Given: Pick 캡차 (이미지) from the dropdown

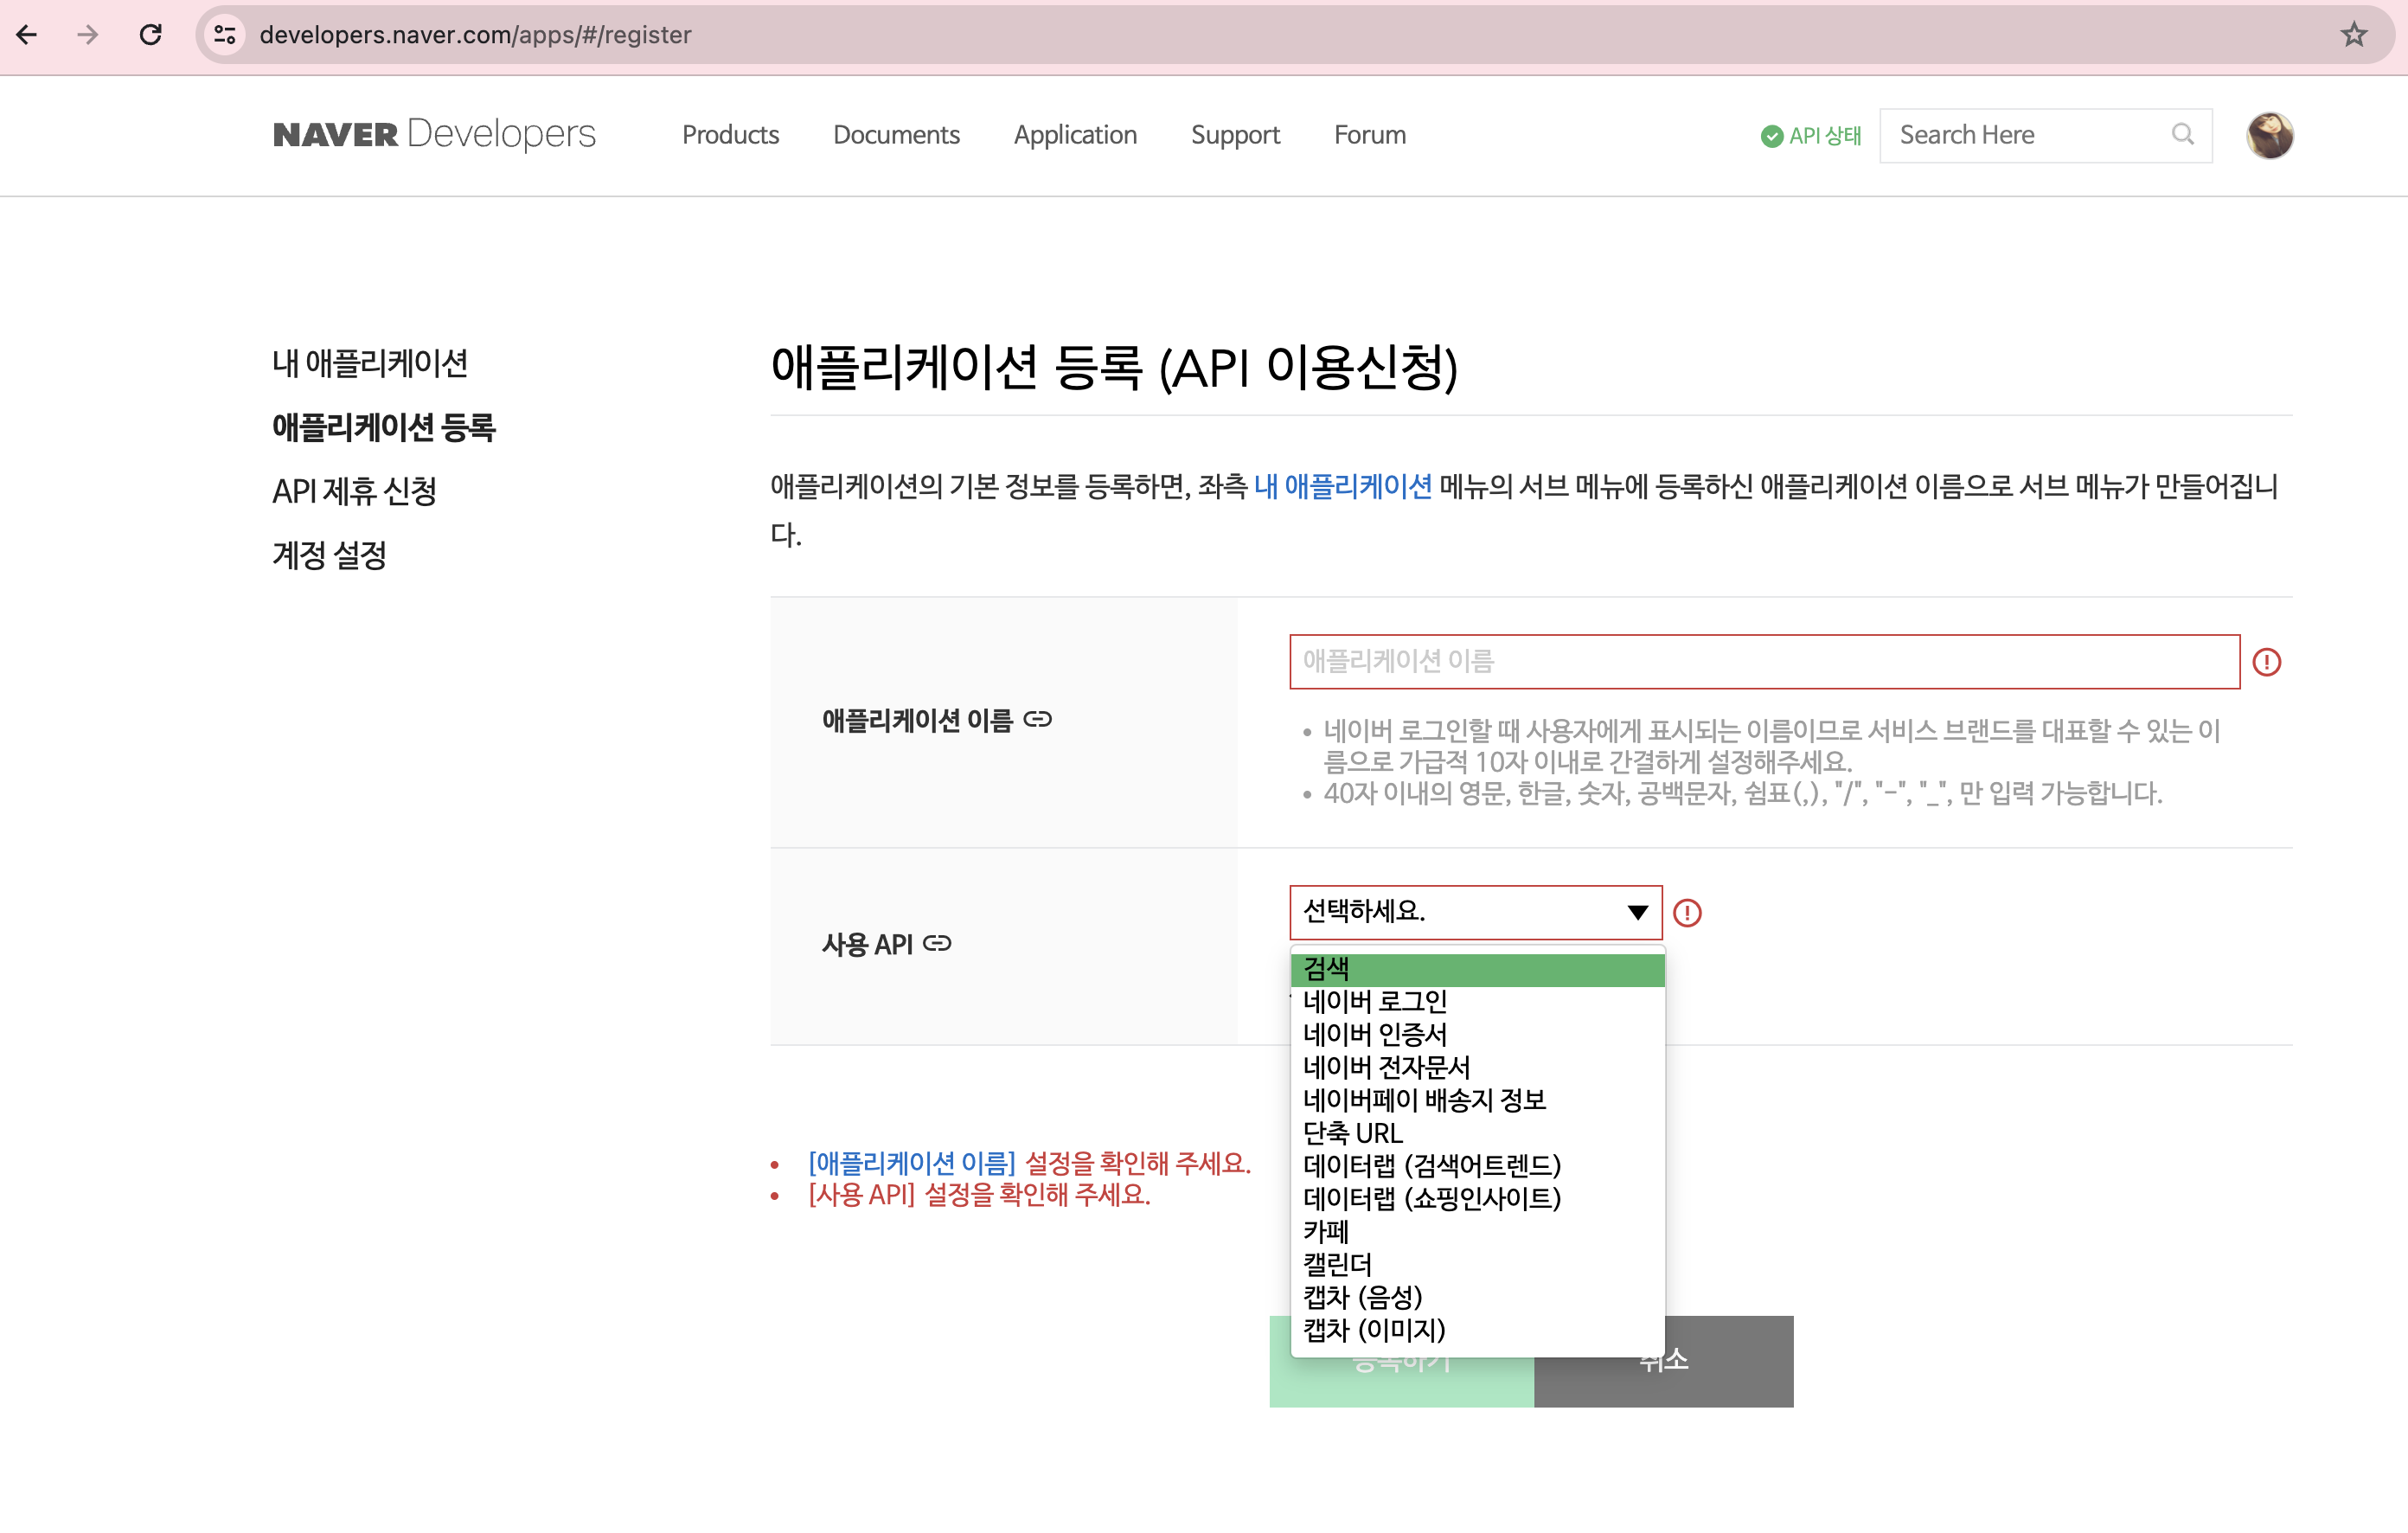Looking at the screenshot, I should [x=1374, y=1330].
